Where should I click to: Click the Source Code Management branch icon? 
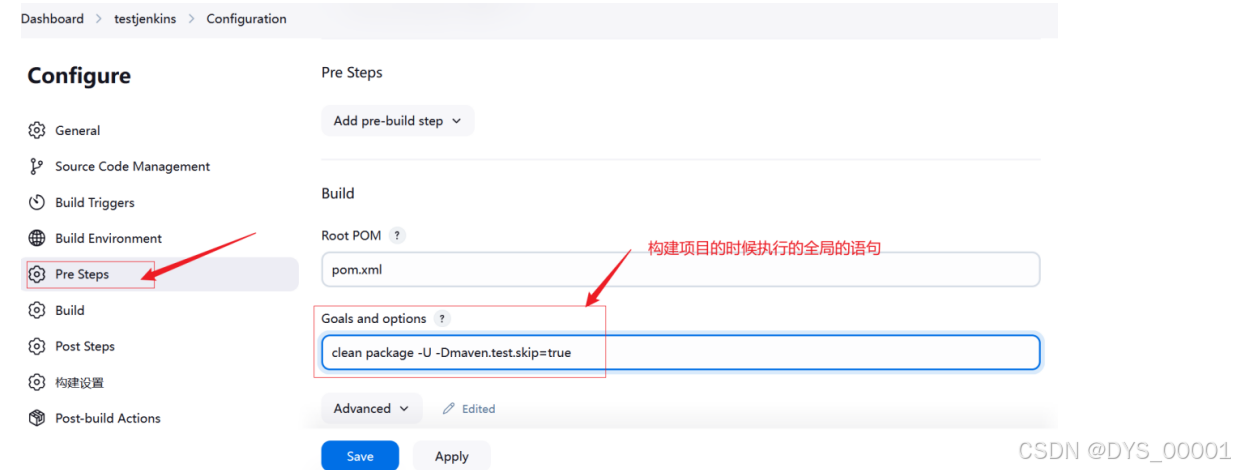coord(37,166)
